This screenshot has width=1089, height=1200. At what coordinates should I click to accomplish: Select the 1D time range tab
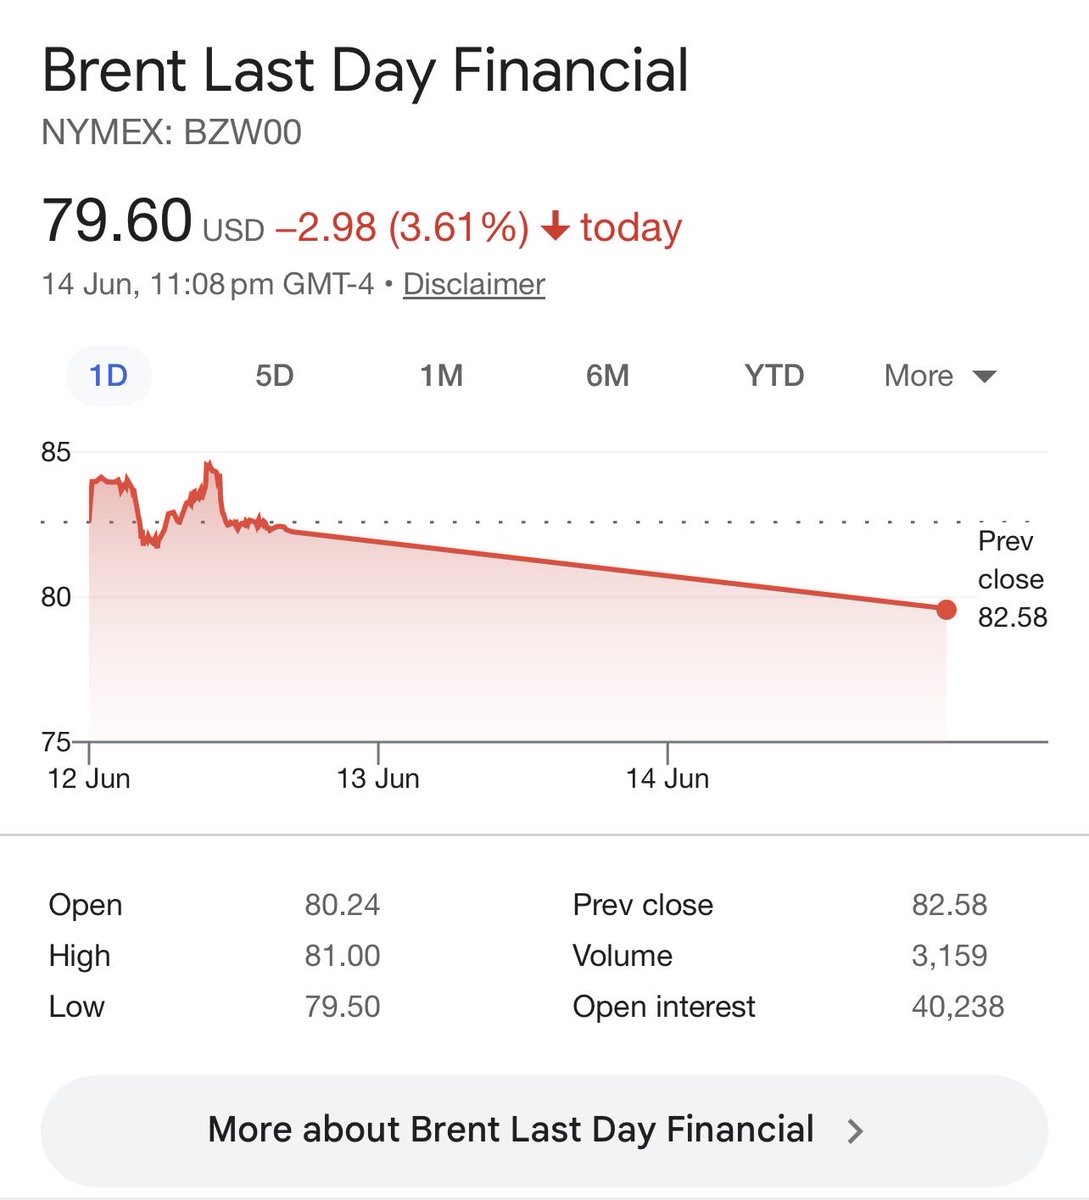pos(108,376)
